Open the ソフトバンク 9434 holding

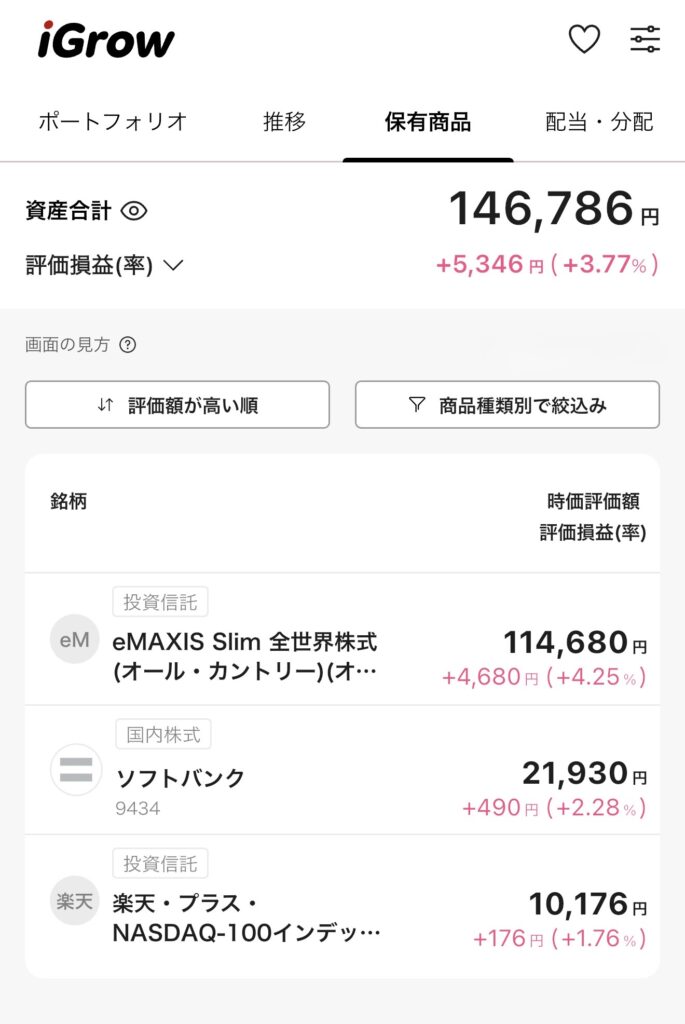click(342, 770)
